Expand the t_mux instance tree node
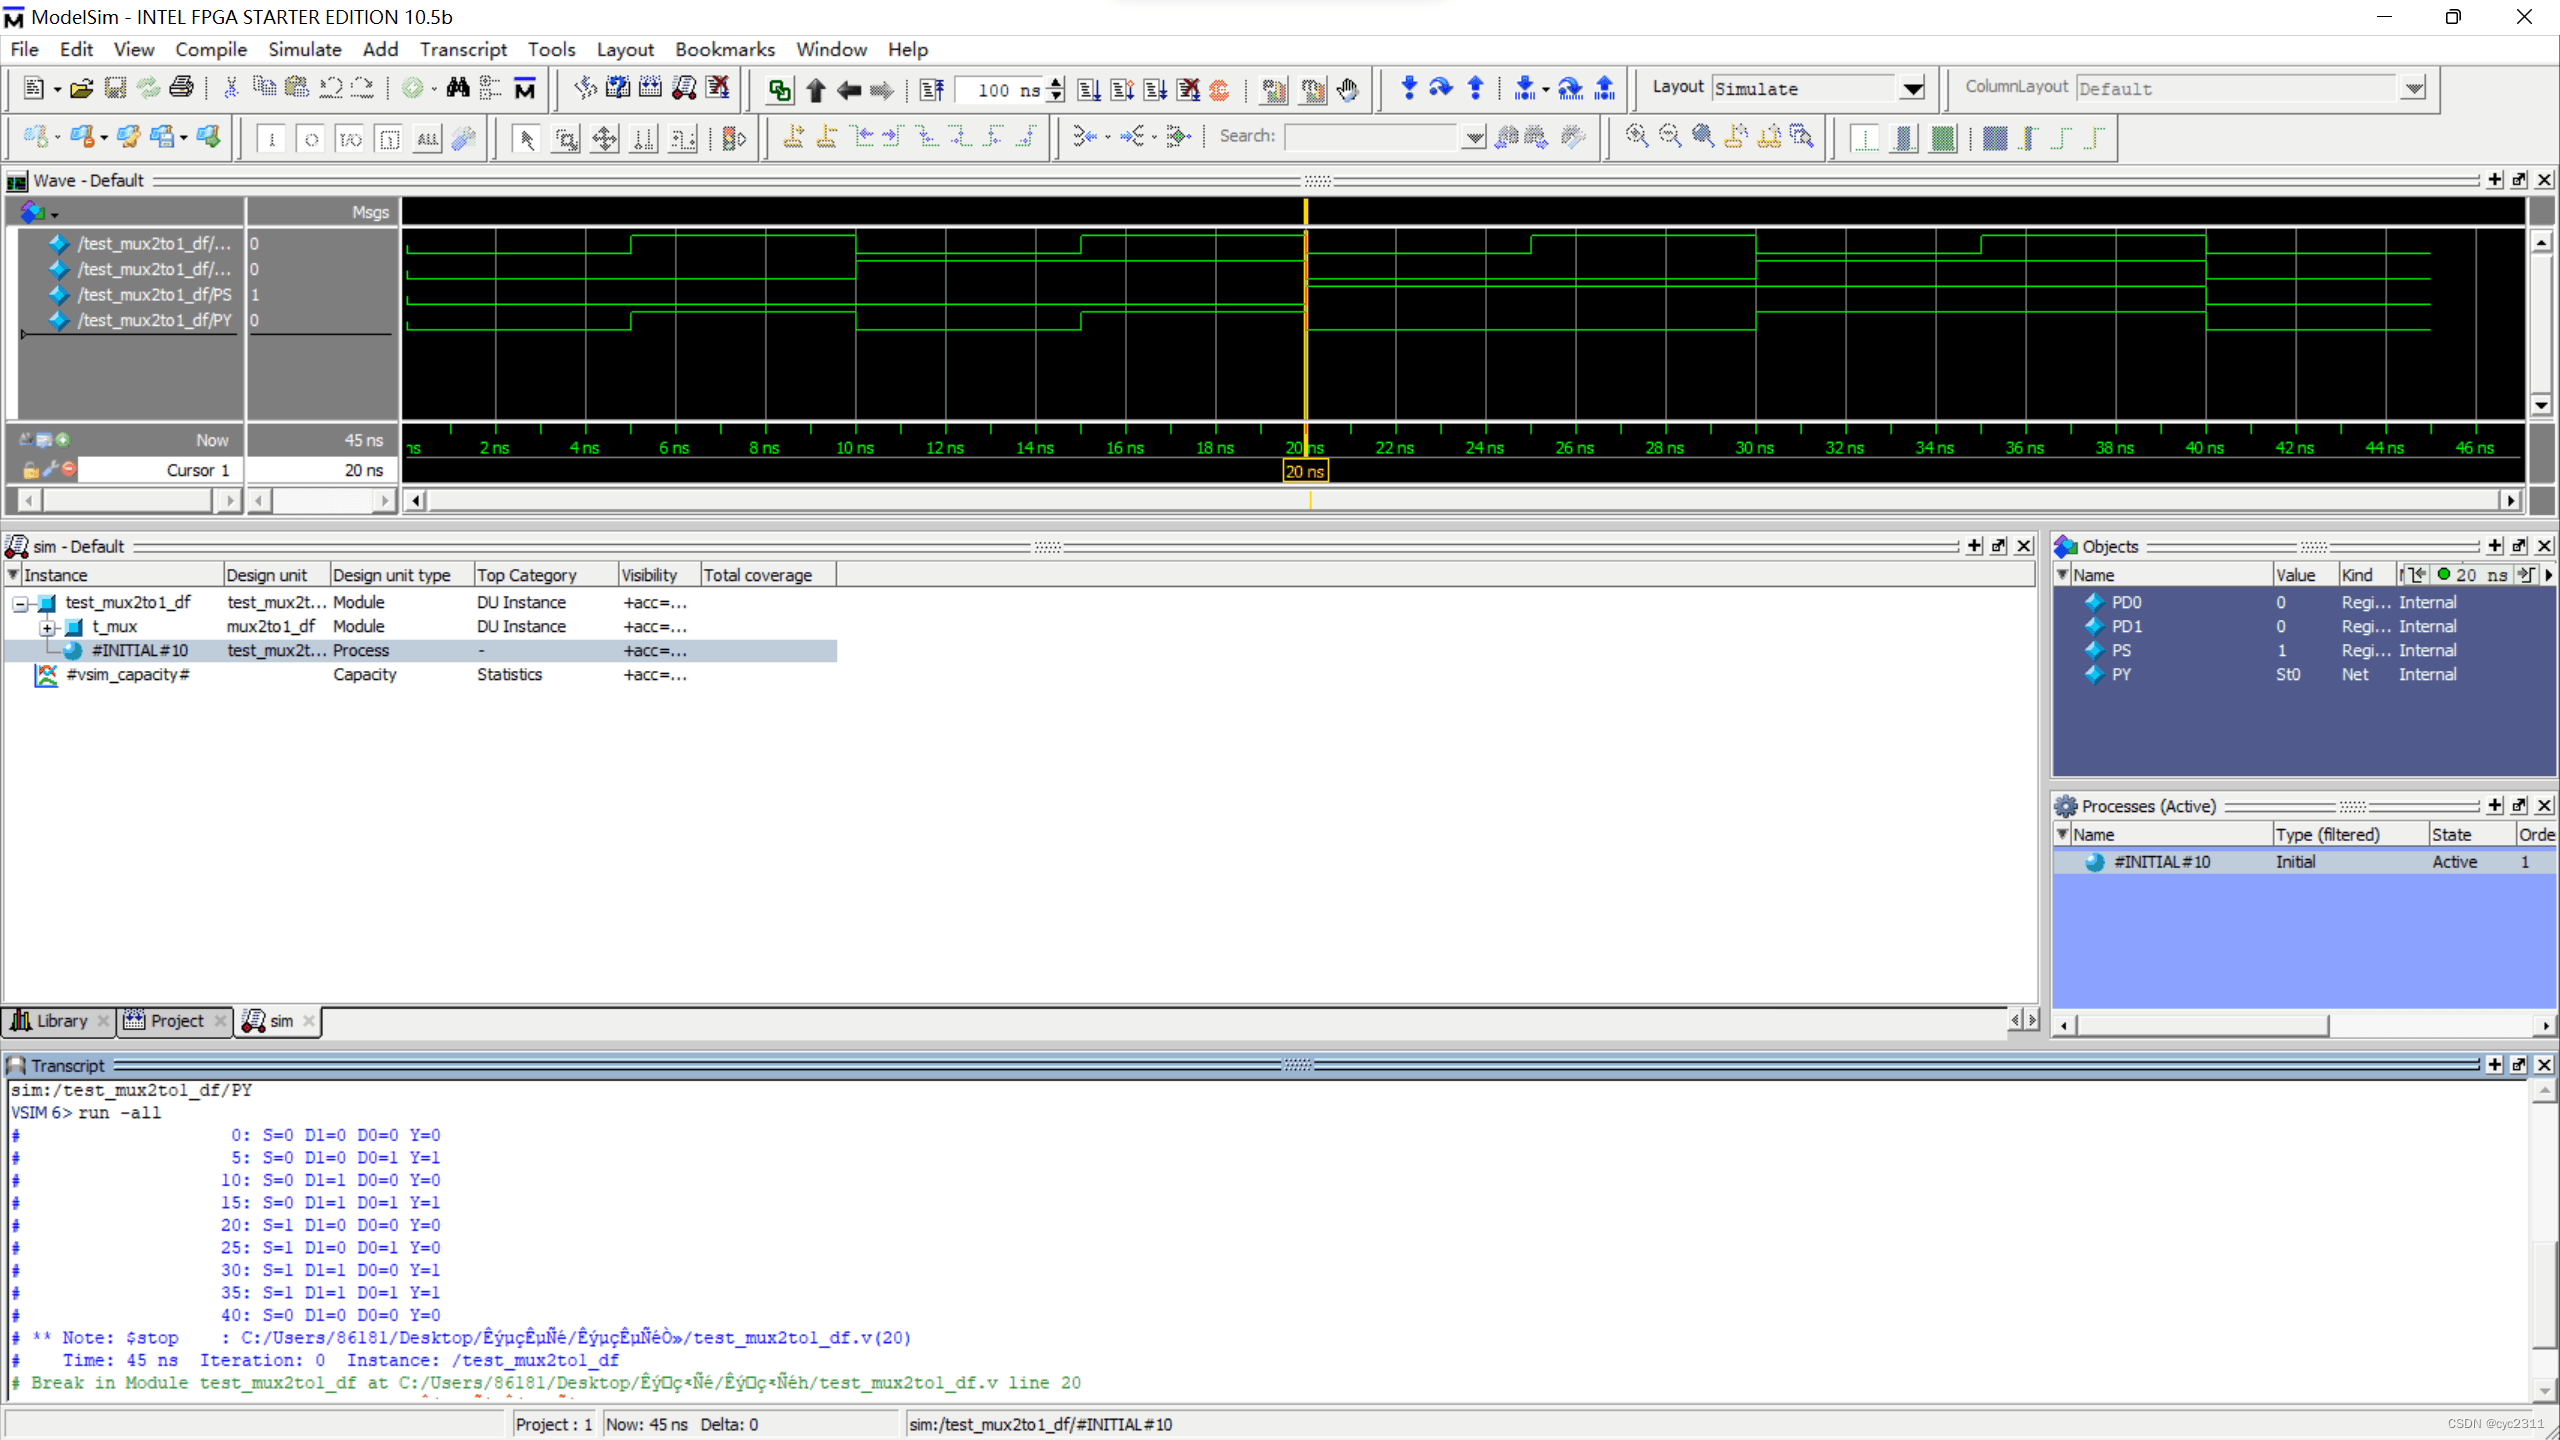2560x1440 pixels. (47, 627)
